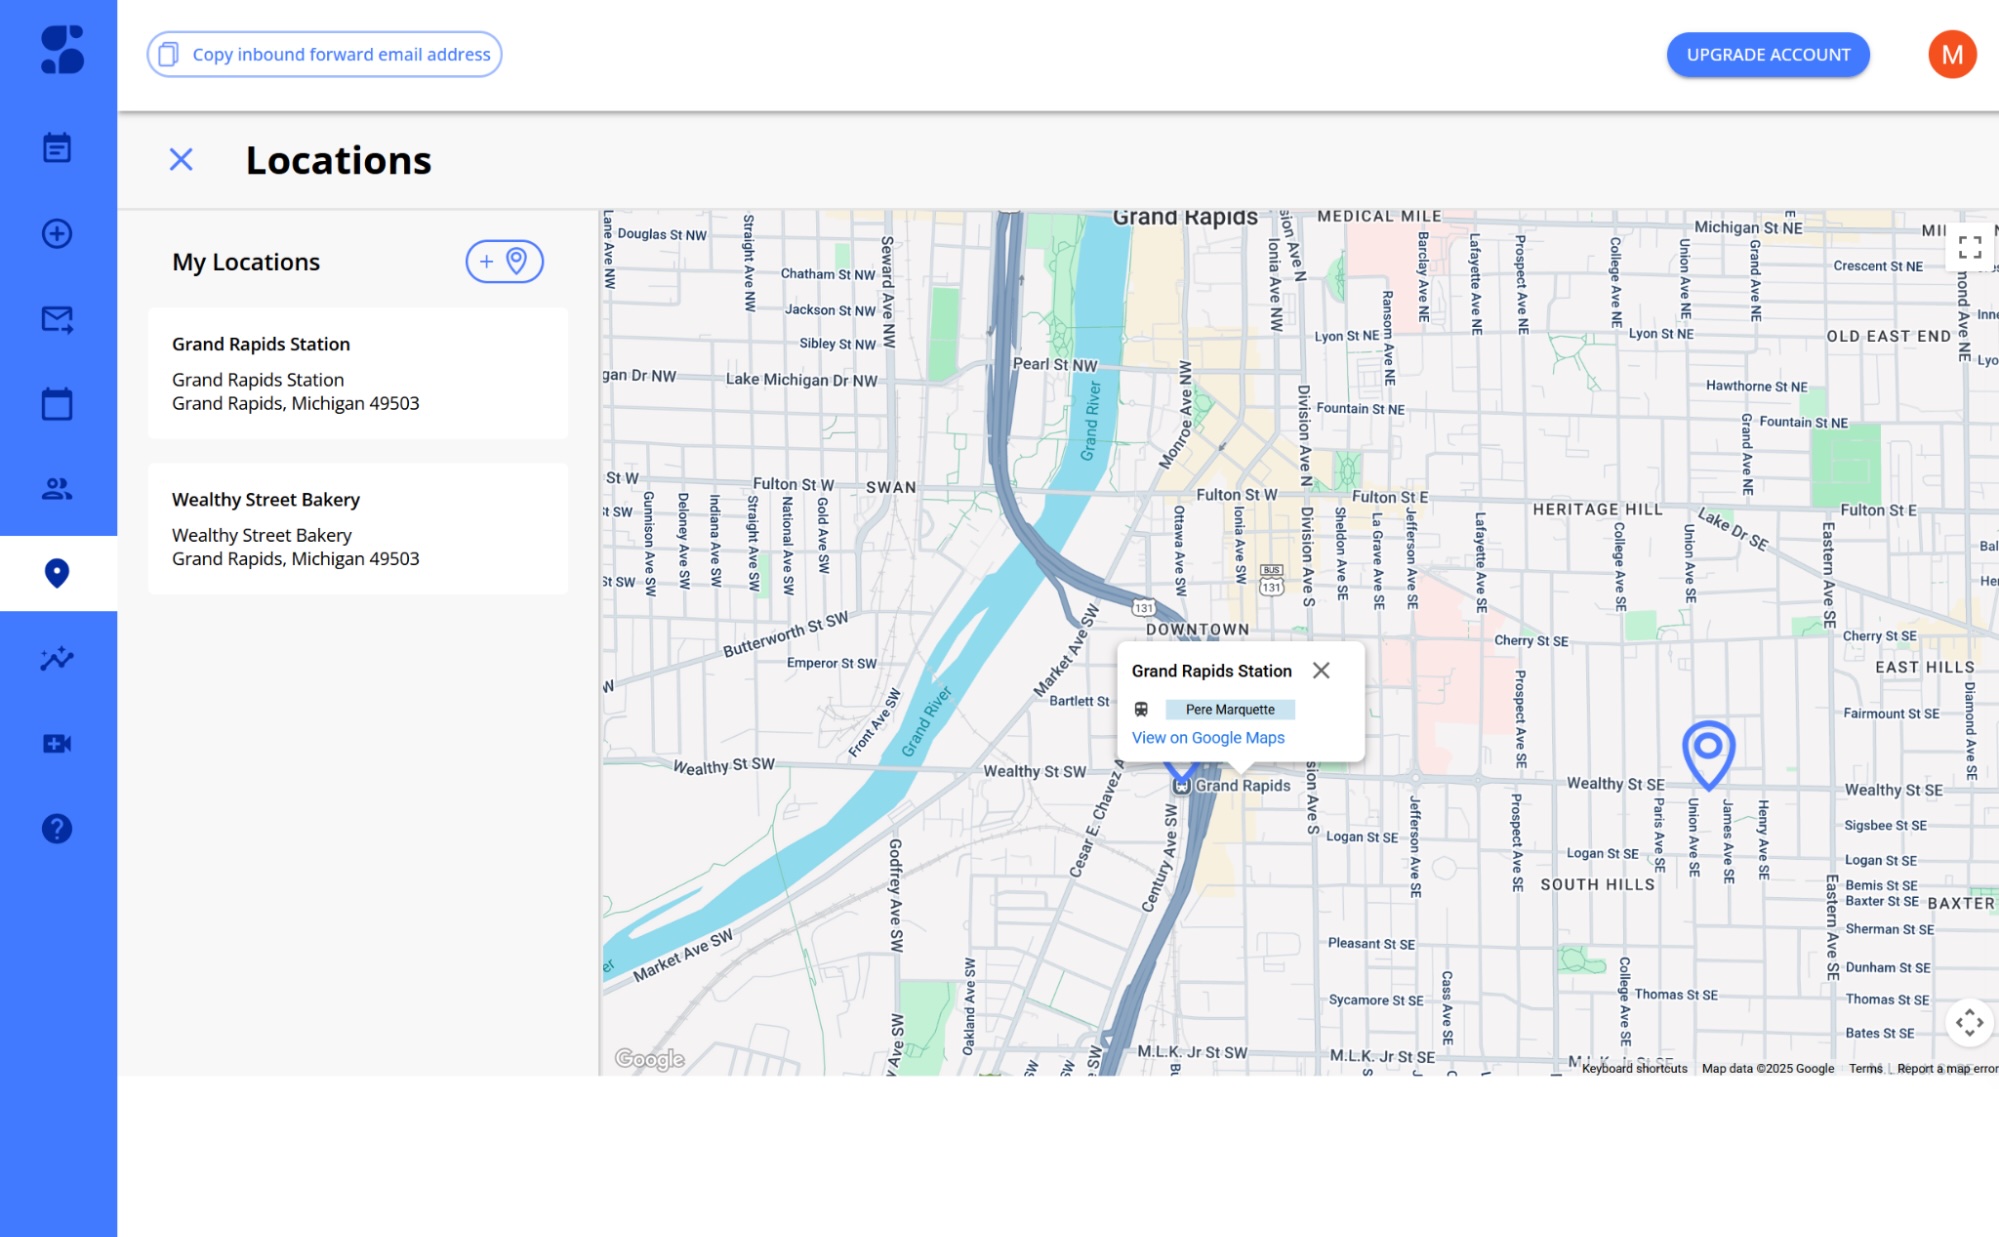
Task: Open the calendar sidebar icon
Action: (57, 404)
